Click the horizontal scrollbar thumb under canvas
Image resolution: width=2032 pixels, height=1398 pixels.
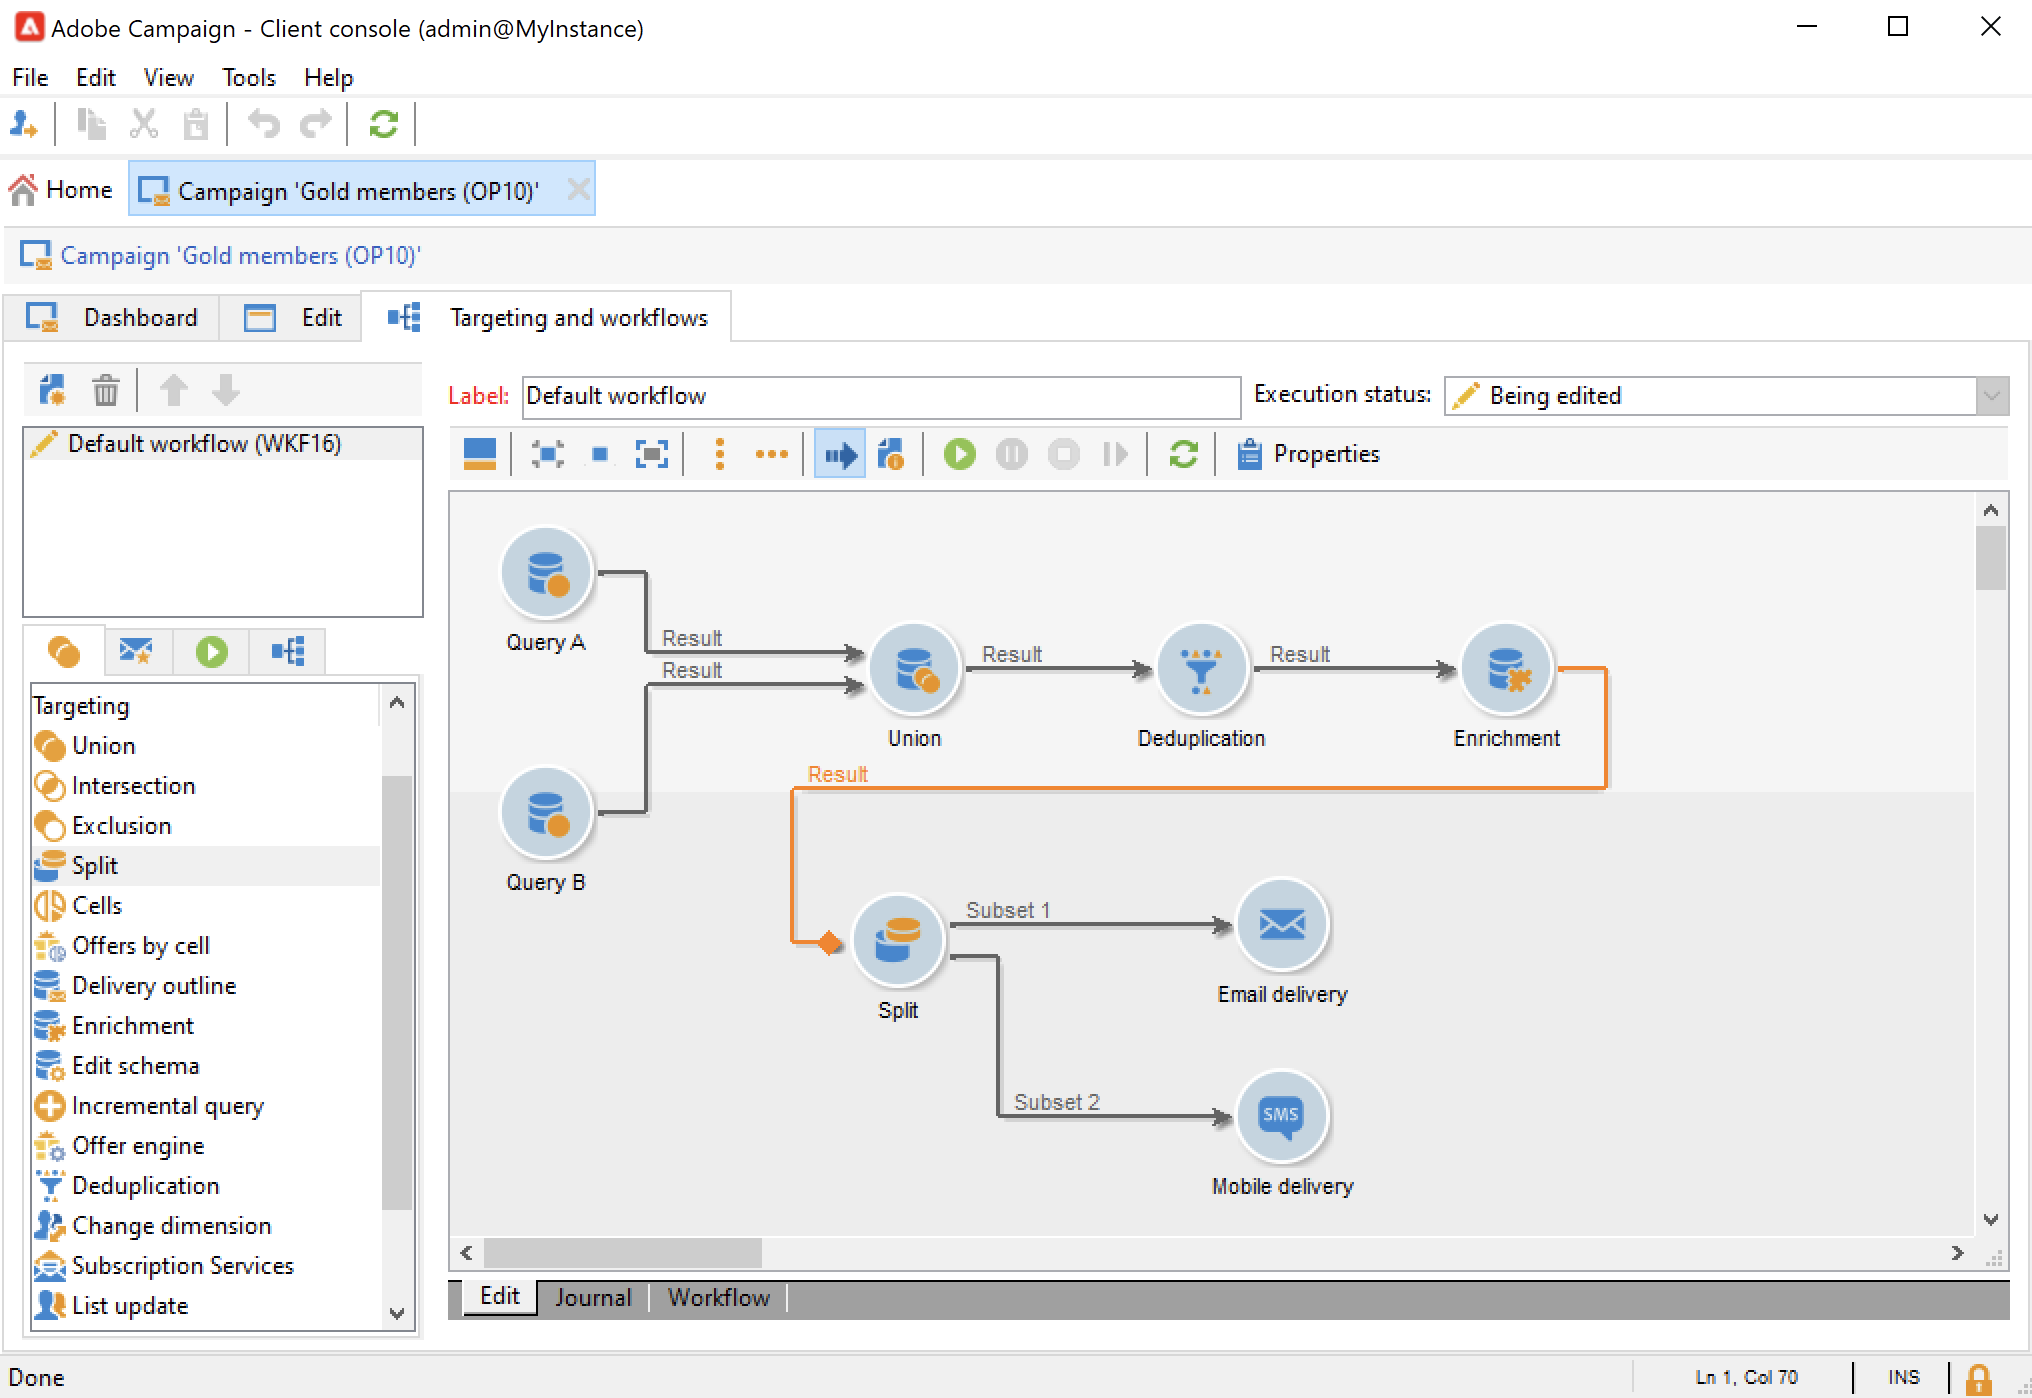pyautogui.click(x=622, y=1253)
